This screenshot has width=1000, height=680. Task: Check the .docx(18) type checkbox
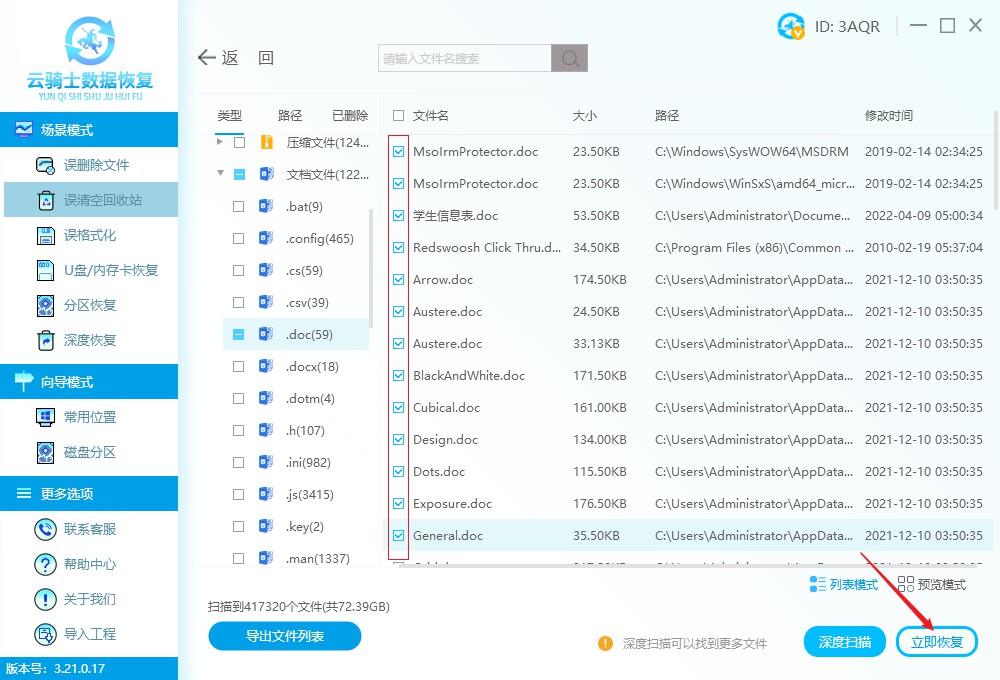239,367
